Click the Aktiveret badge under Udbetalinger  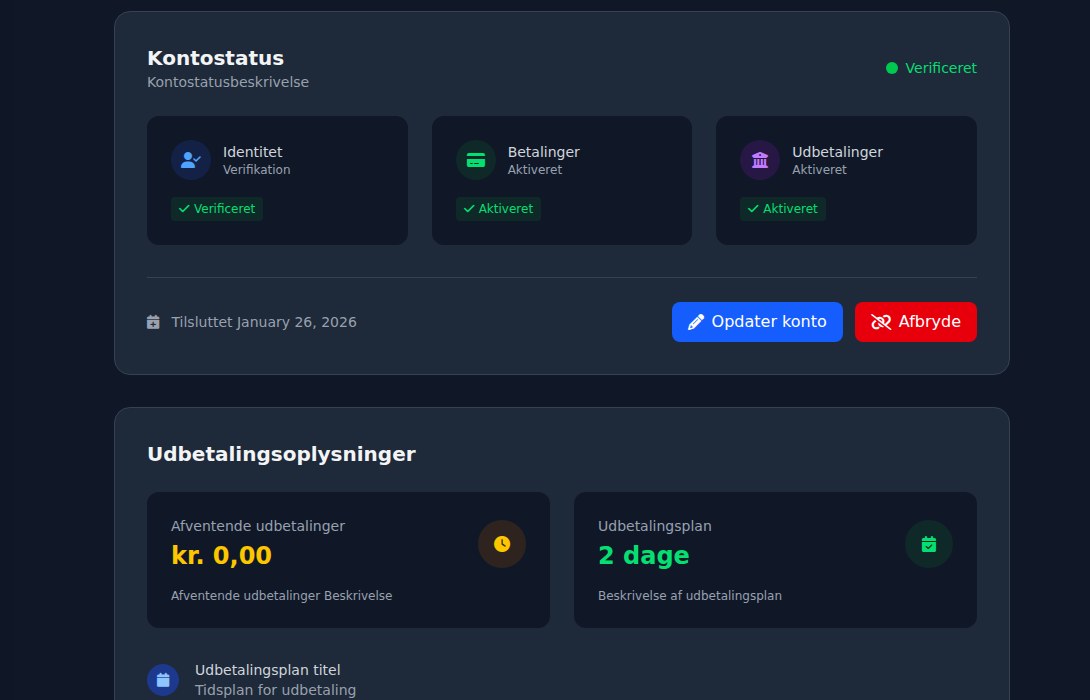point(783,209)
